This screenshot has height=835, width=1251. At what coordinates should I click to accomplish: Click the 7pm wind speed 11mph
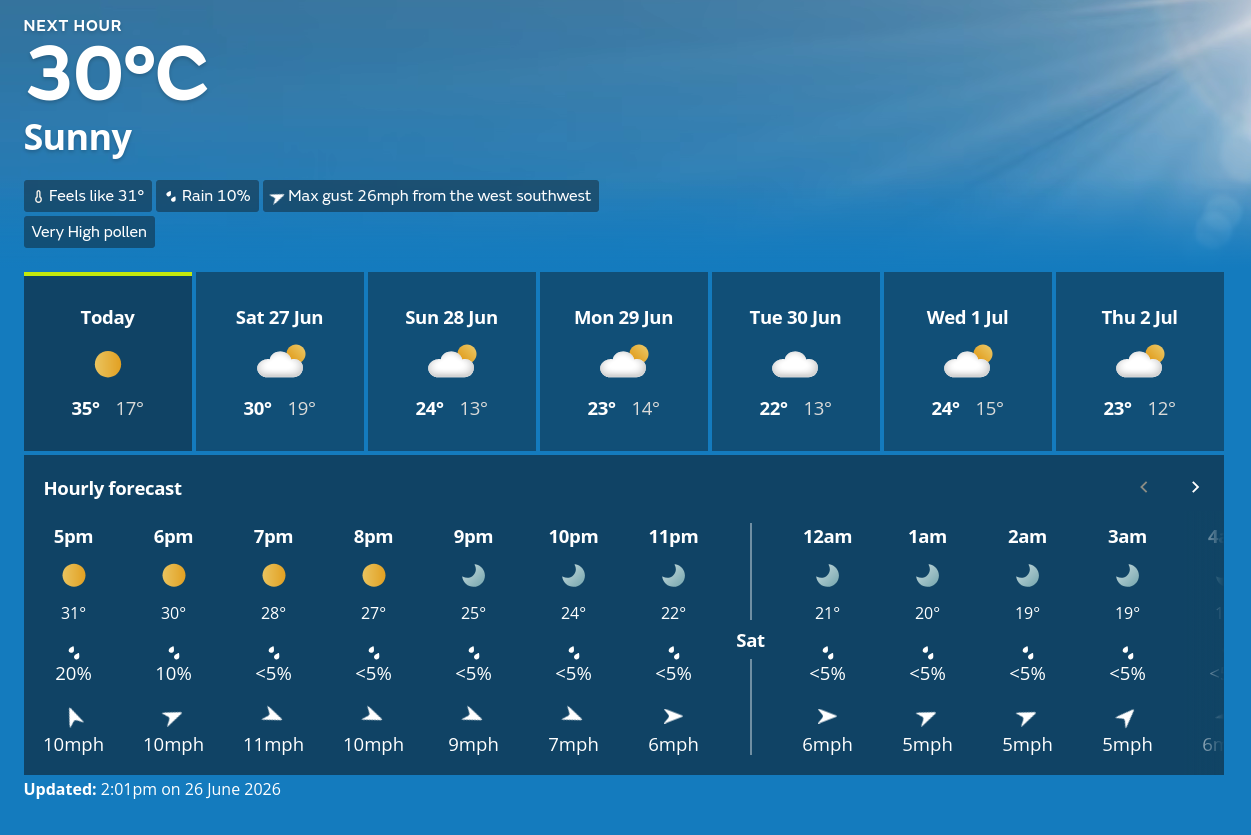[x=273, y=745]
